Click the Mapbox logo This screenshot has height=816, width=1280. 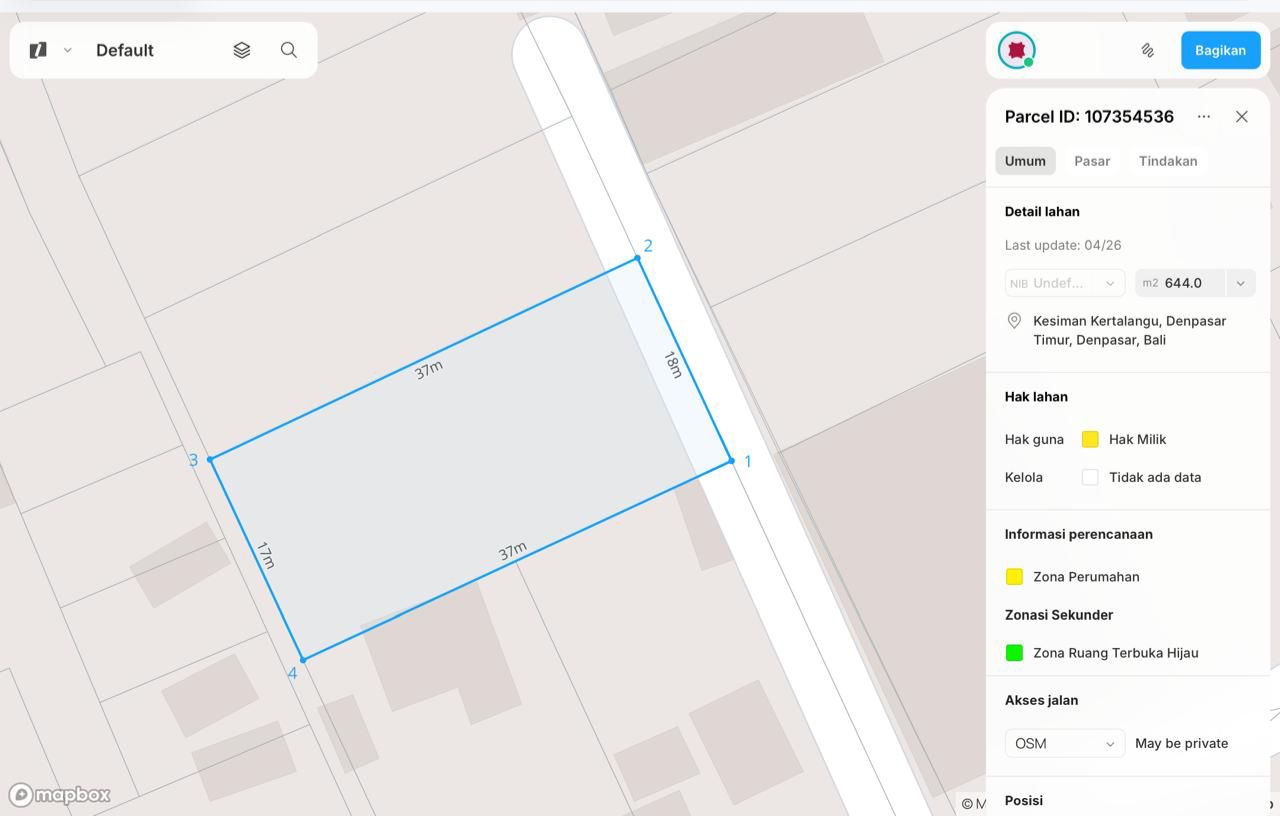60,795
